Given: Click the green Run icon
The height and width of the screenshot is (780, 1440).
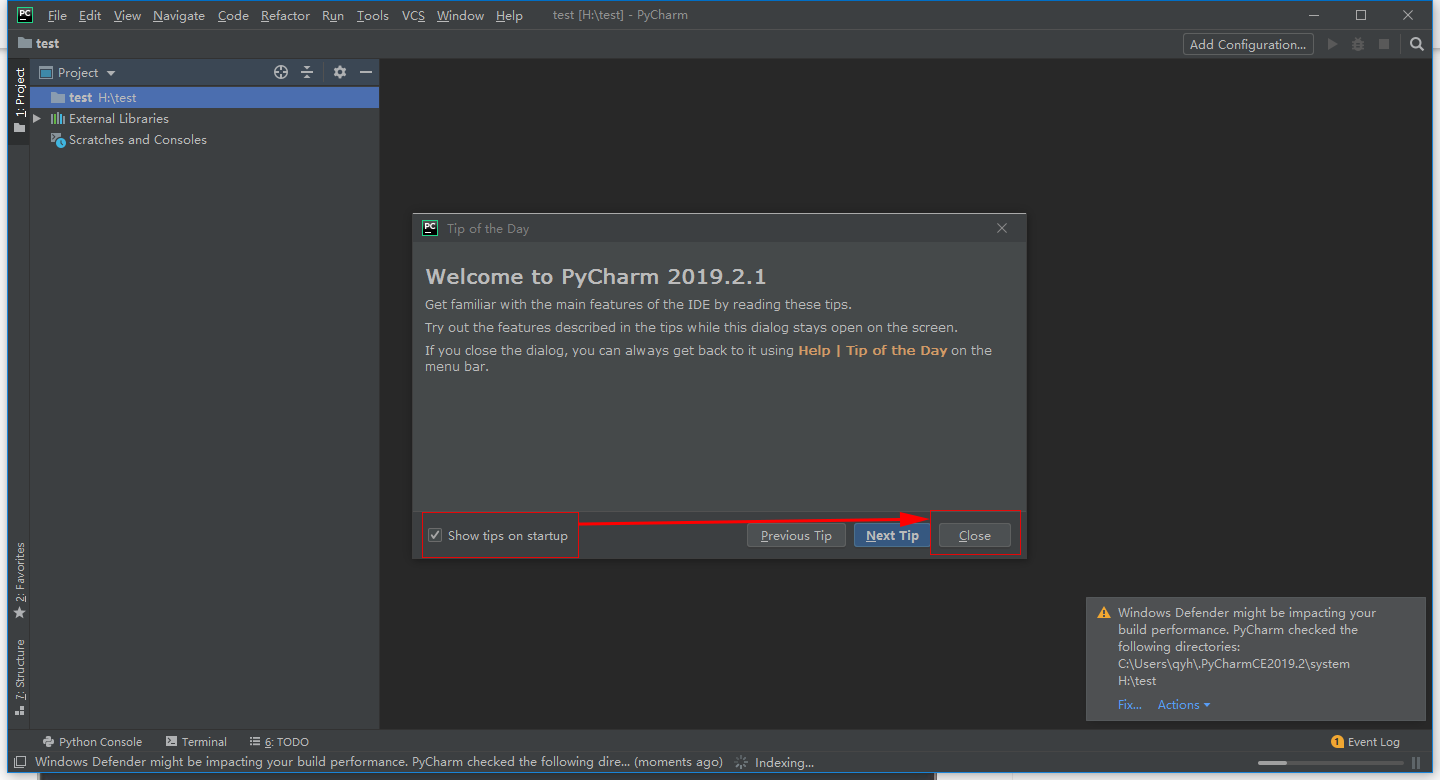Looking at the screenshot, I should pyautogui.click(x=1332, y=44).
